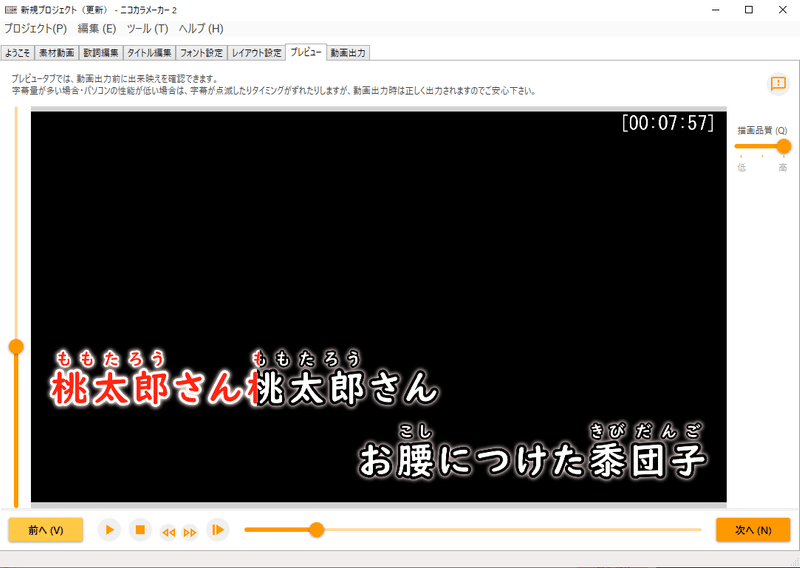Click the 描画品質 quality slider handle

(783, 146)
